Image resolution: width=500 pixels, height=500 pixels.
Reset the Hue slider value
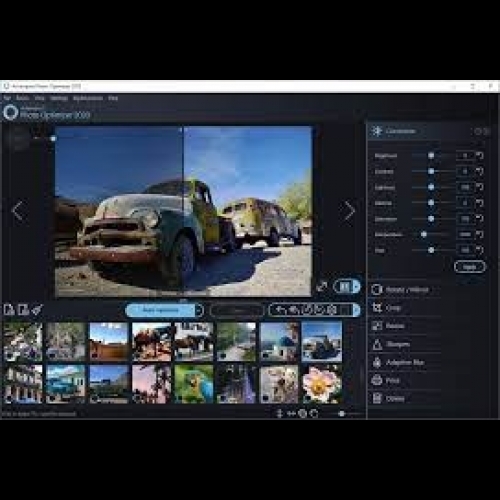(480, 250)
